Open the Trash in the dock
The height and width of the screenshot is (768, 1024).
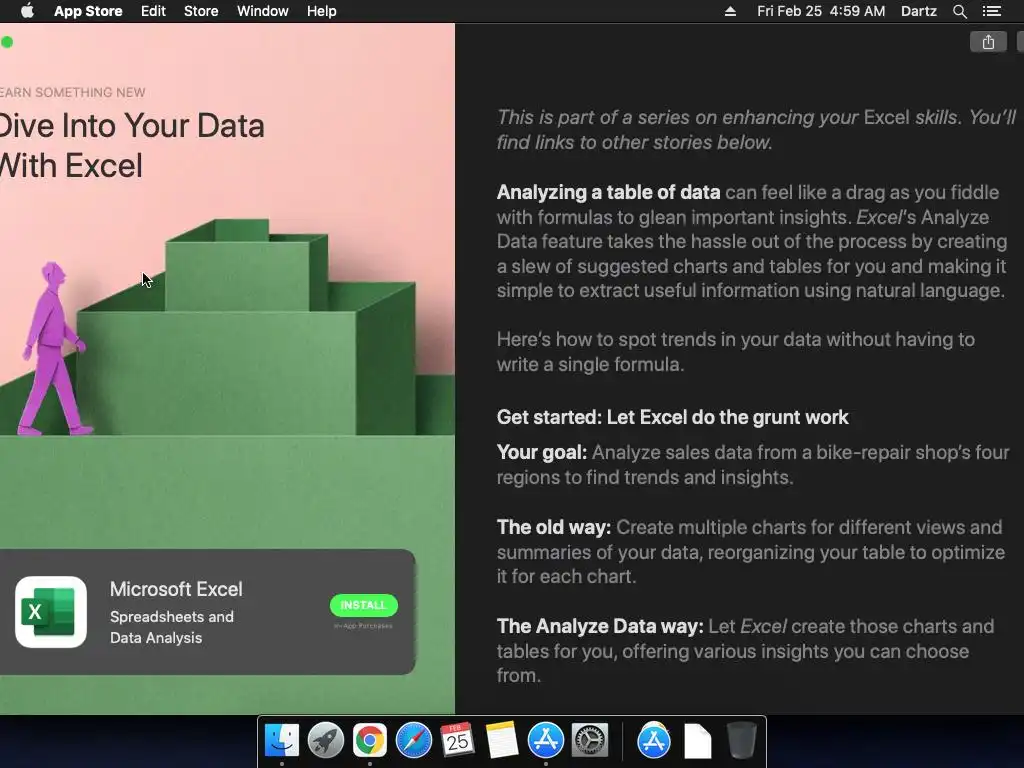742,740
